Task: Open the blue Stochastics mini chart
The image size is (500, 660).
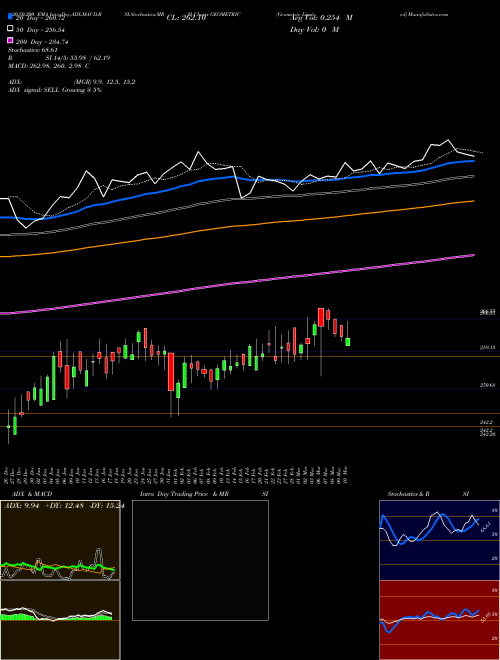Action: pos(439,540)
